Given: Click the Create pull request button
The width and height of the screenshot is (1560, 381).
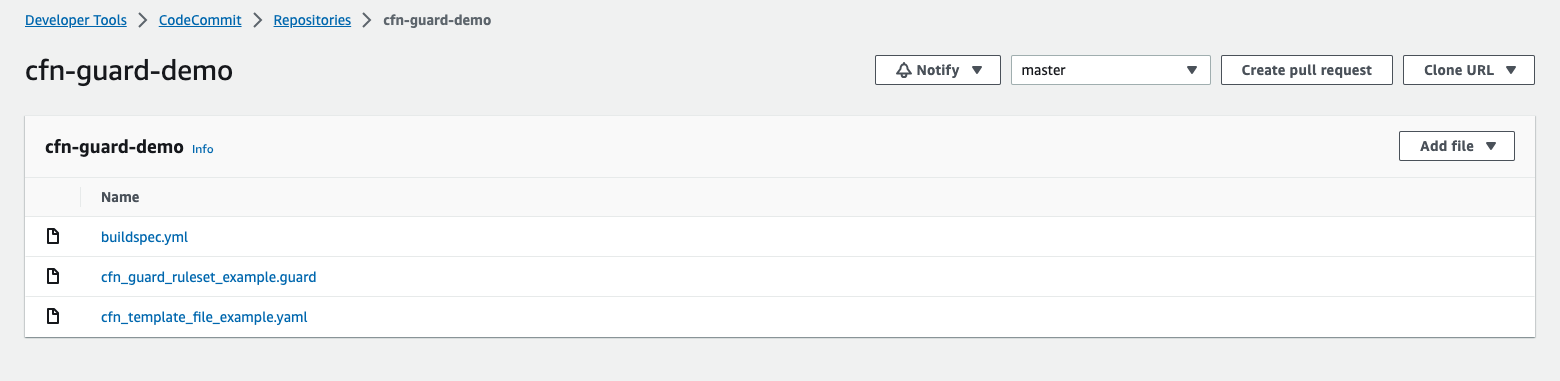Looking at the screenshot, I should 1307,70.
